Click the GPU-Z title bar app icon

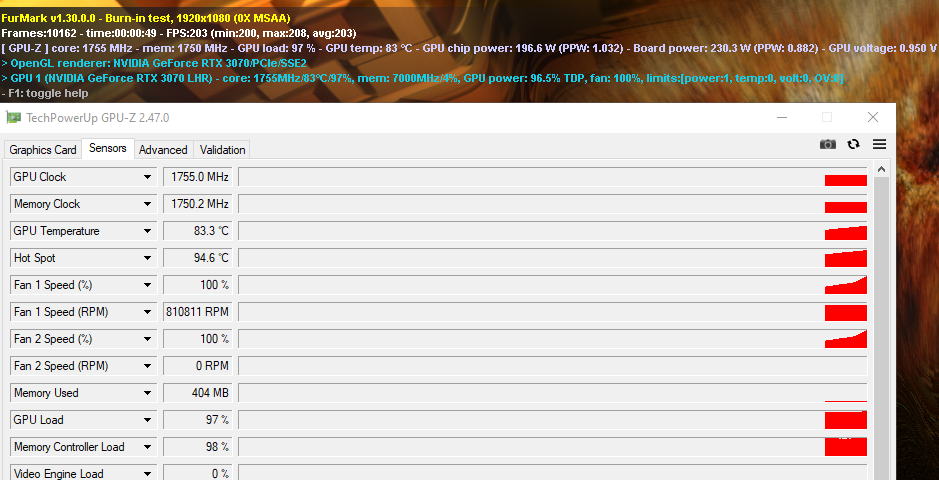tap(13, 118)
